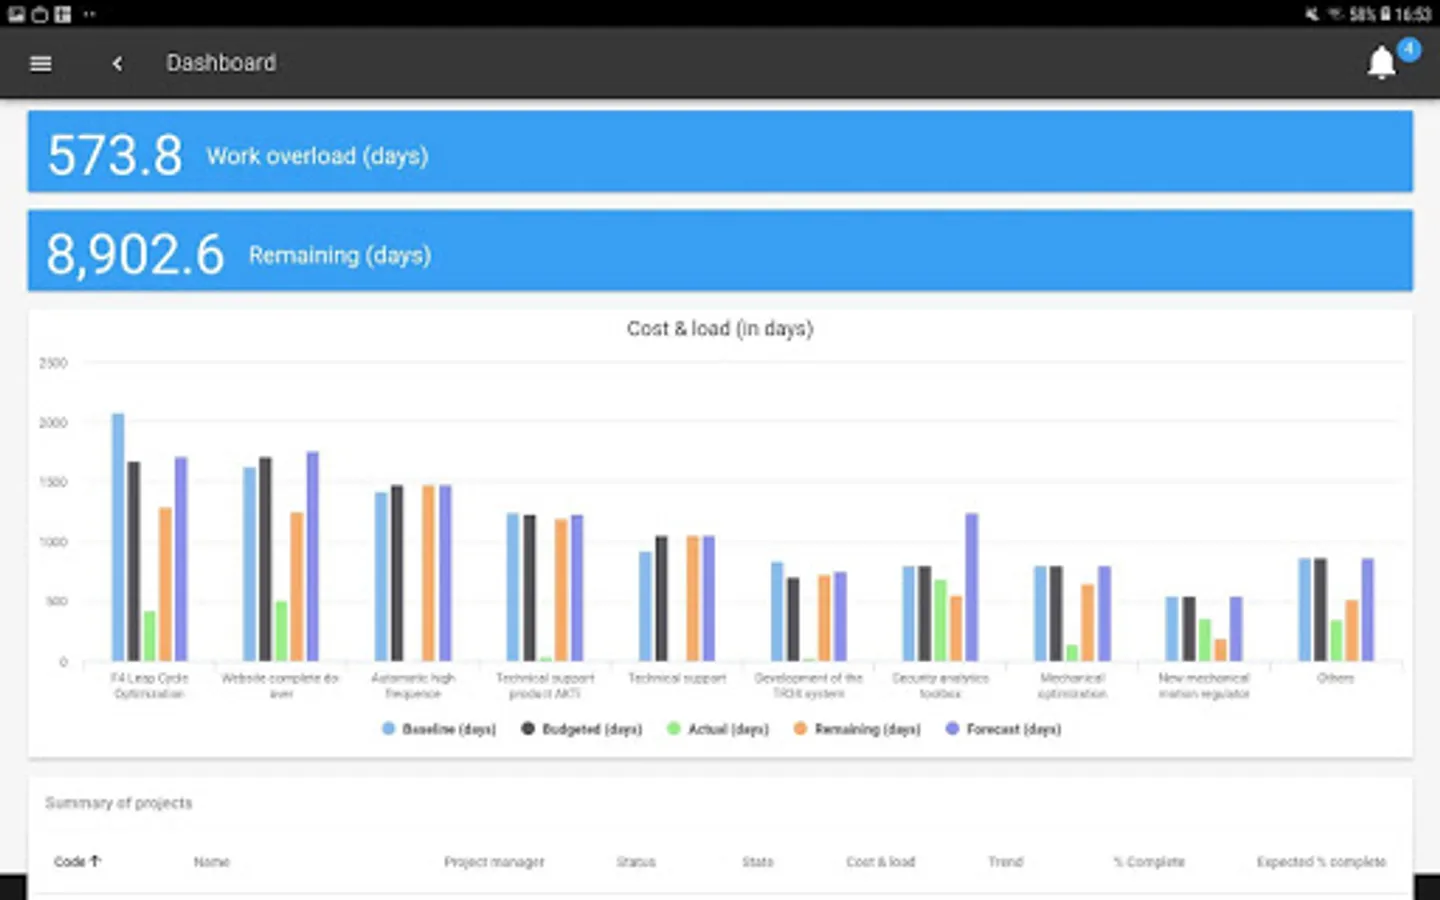Open the Work overload (days) card

click(x=720, y=151)
